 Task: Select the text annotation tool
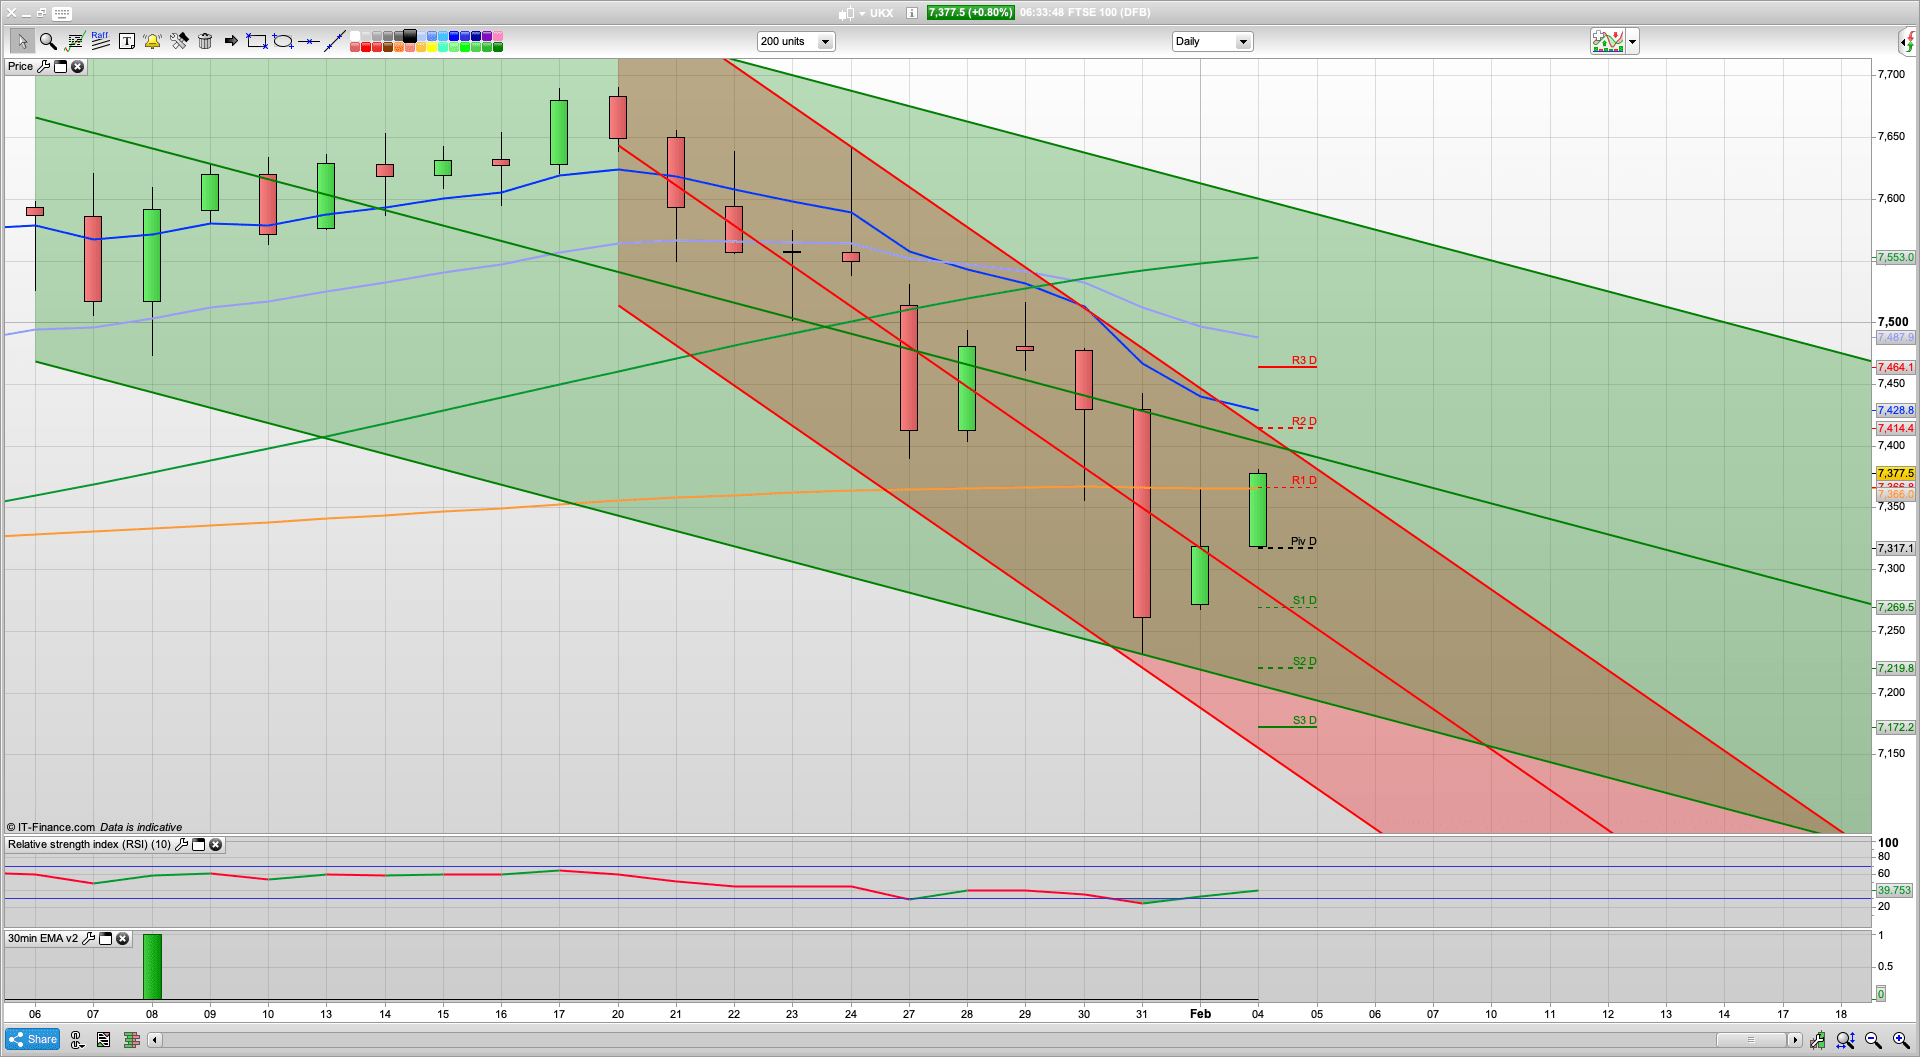(126, 41)
